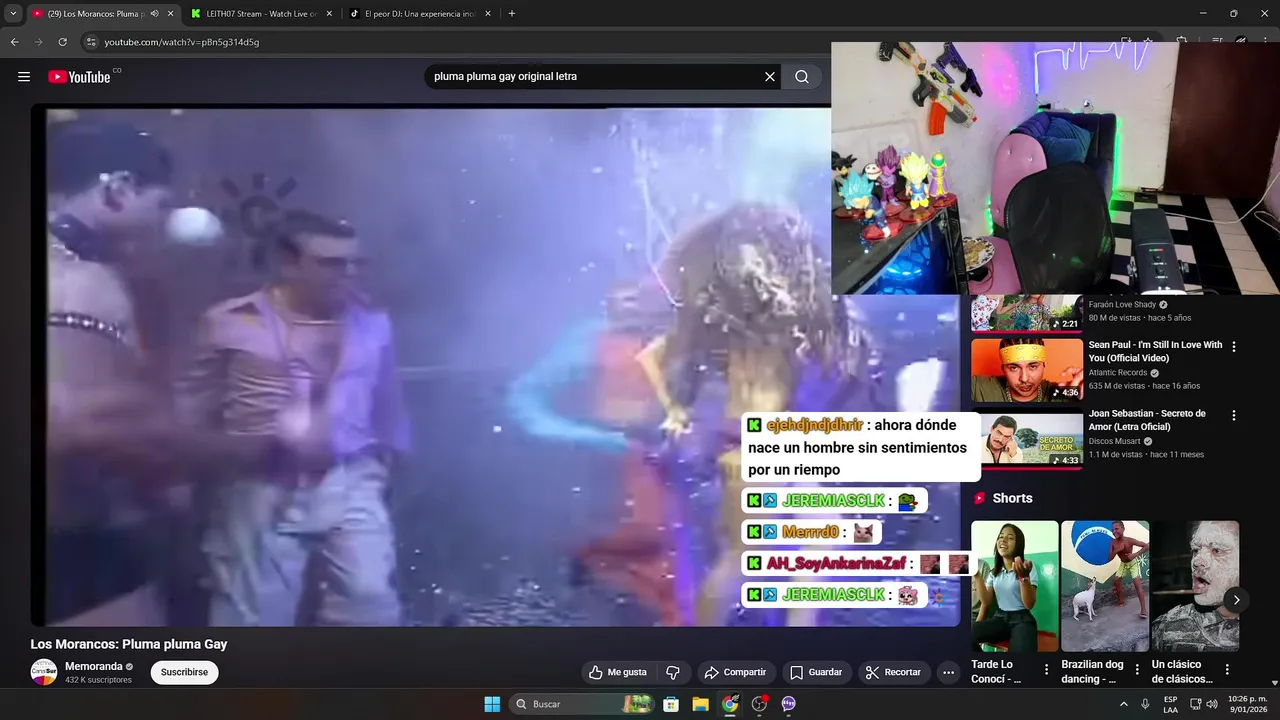The height and width of the screenshot is (720, 1280).
Task: Click the video title Los Morancos: Pluma pluma Gay
Action: [129, 644]
